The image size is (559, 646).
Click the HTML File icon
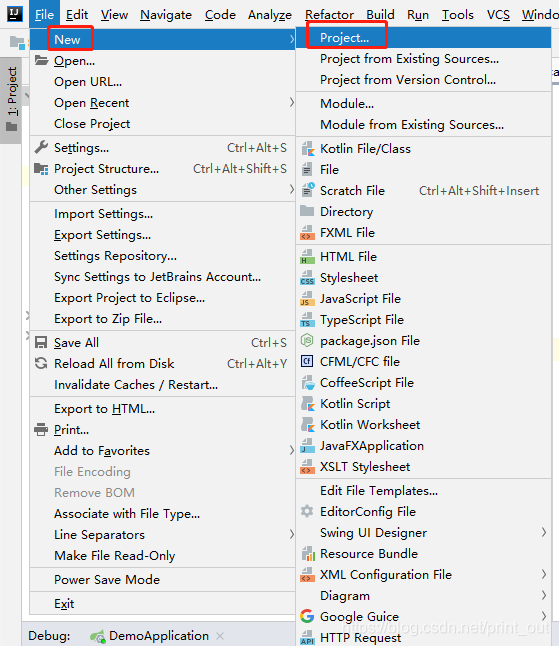pyautogui.click(x=307, y=256)
